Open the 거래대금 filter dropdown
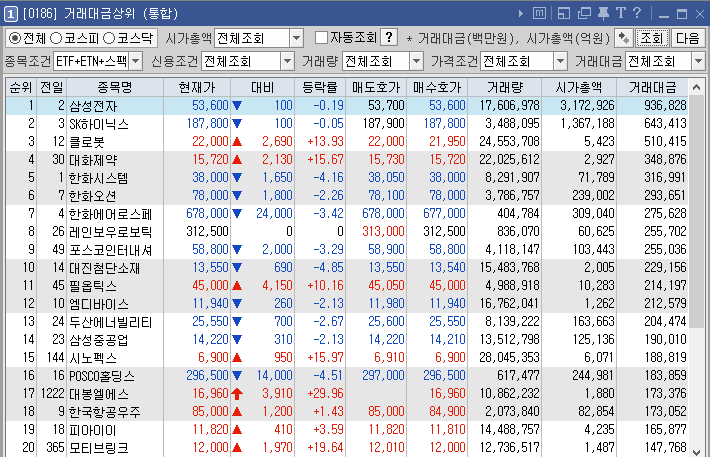The width and height of the screenshot is (710, 457). (x=698, y=61)
